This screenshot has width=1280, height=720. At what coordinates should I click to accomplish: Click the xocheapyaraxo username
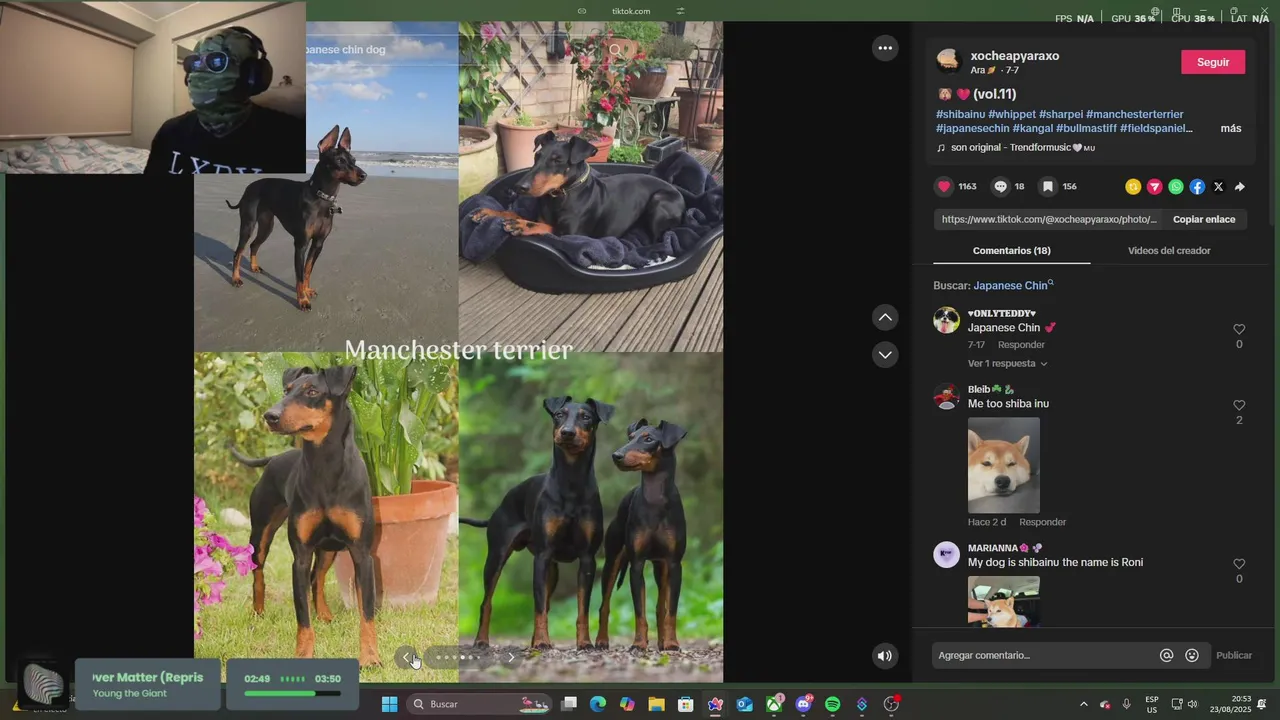tap(1014, 56)
